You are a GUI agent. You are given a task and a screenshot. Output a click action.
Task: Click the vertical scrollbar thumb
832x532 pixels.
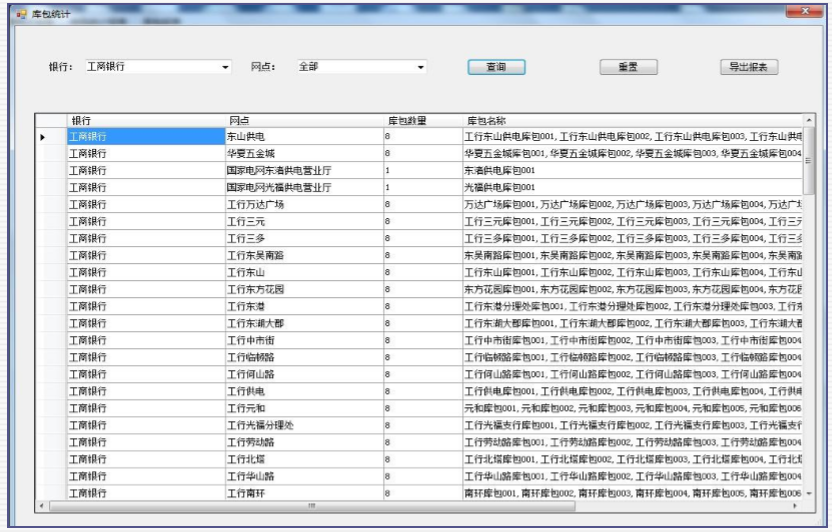809,160
